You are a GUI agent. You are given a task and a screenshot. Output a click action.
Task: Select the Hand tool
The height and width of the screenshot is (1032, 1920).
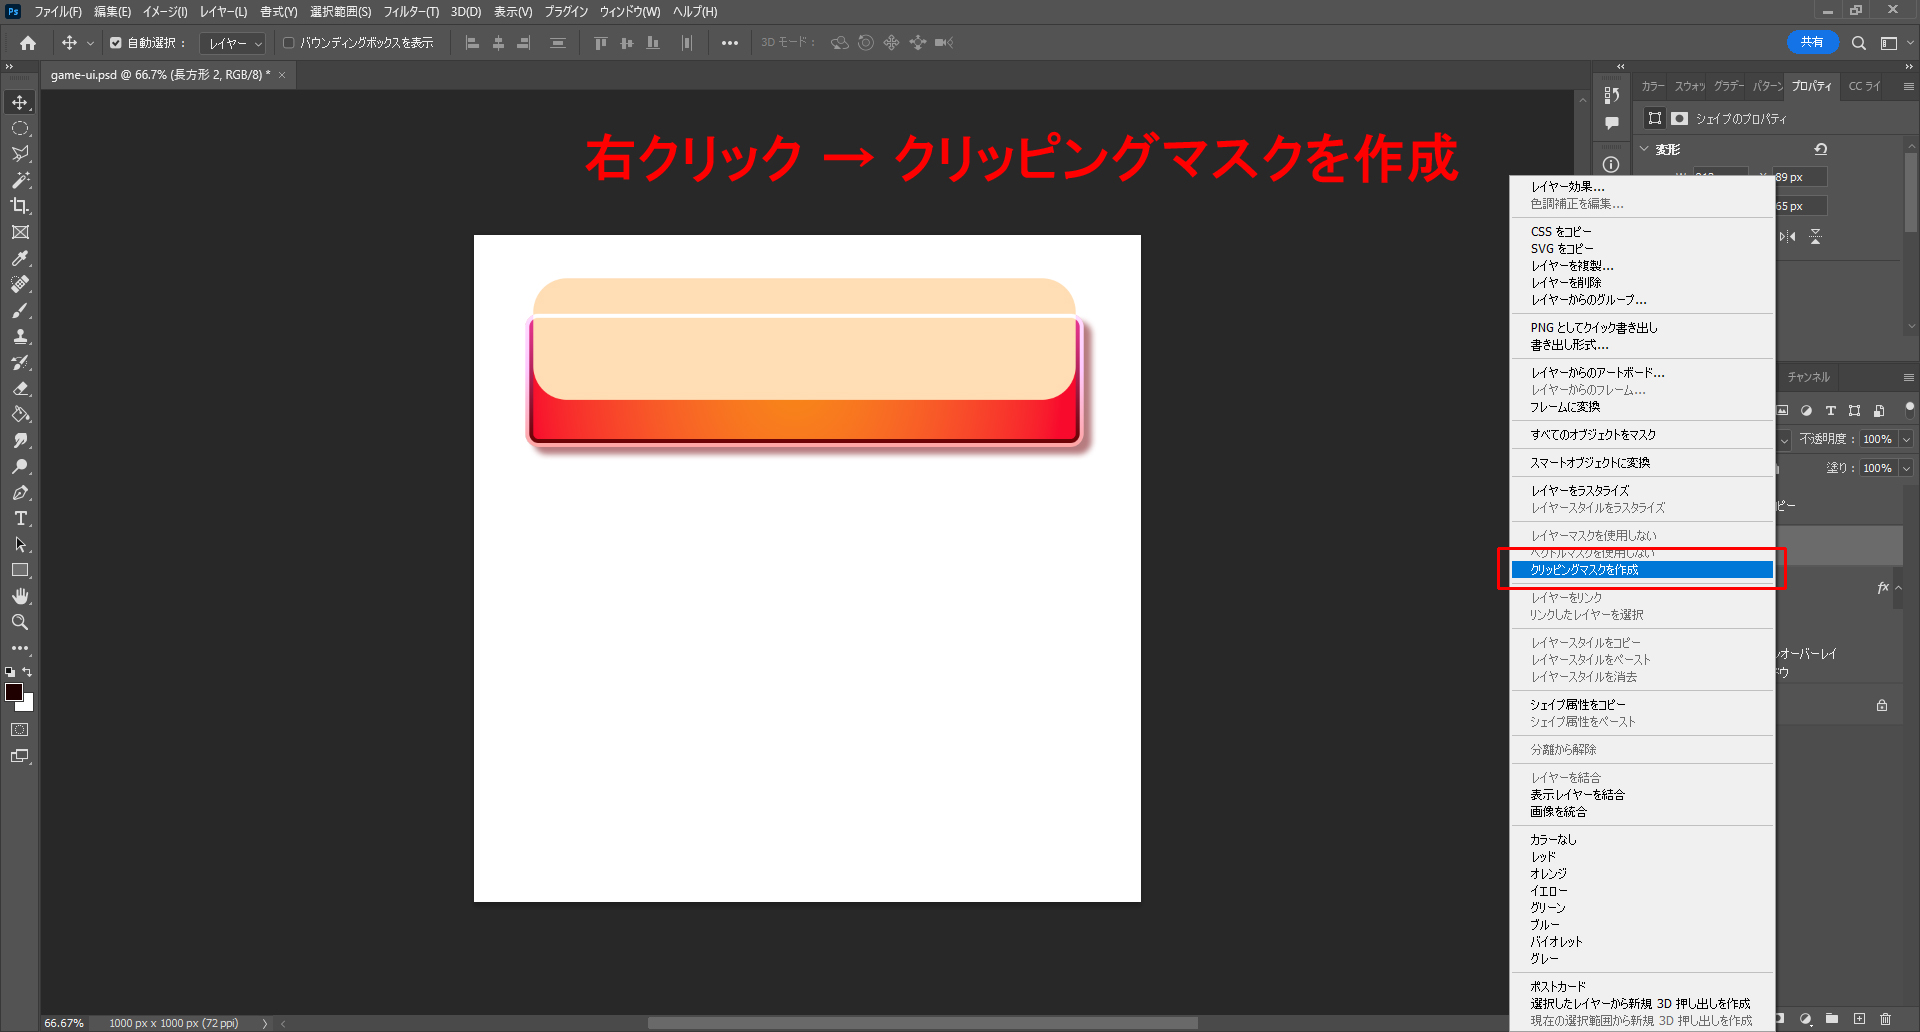[x=20, y=597]
